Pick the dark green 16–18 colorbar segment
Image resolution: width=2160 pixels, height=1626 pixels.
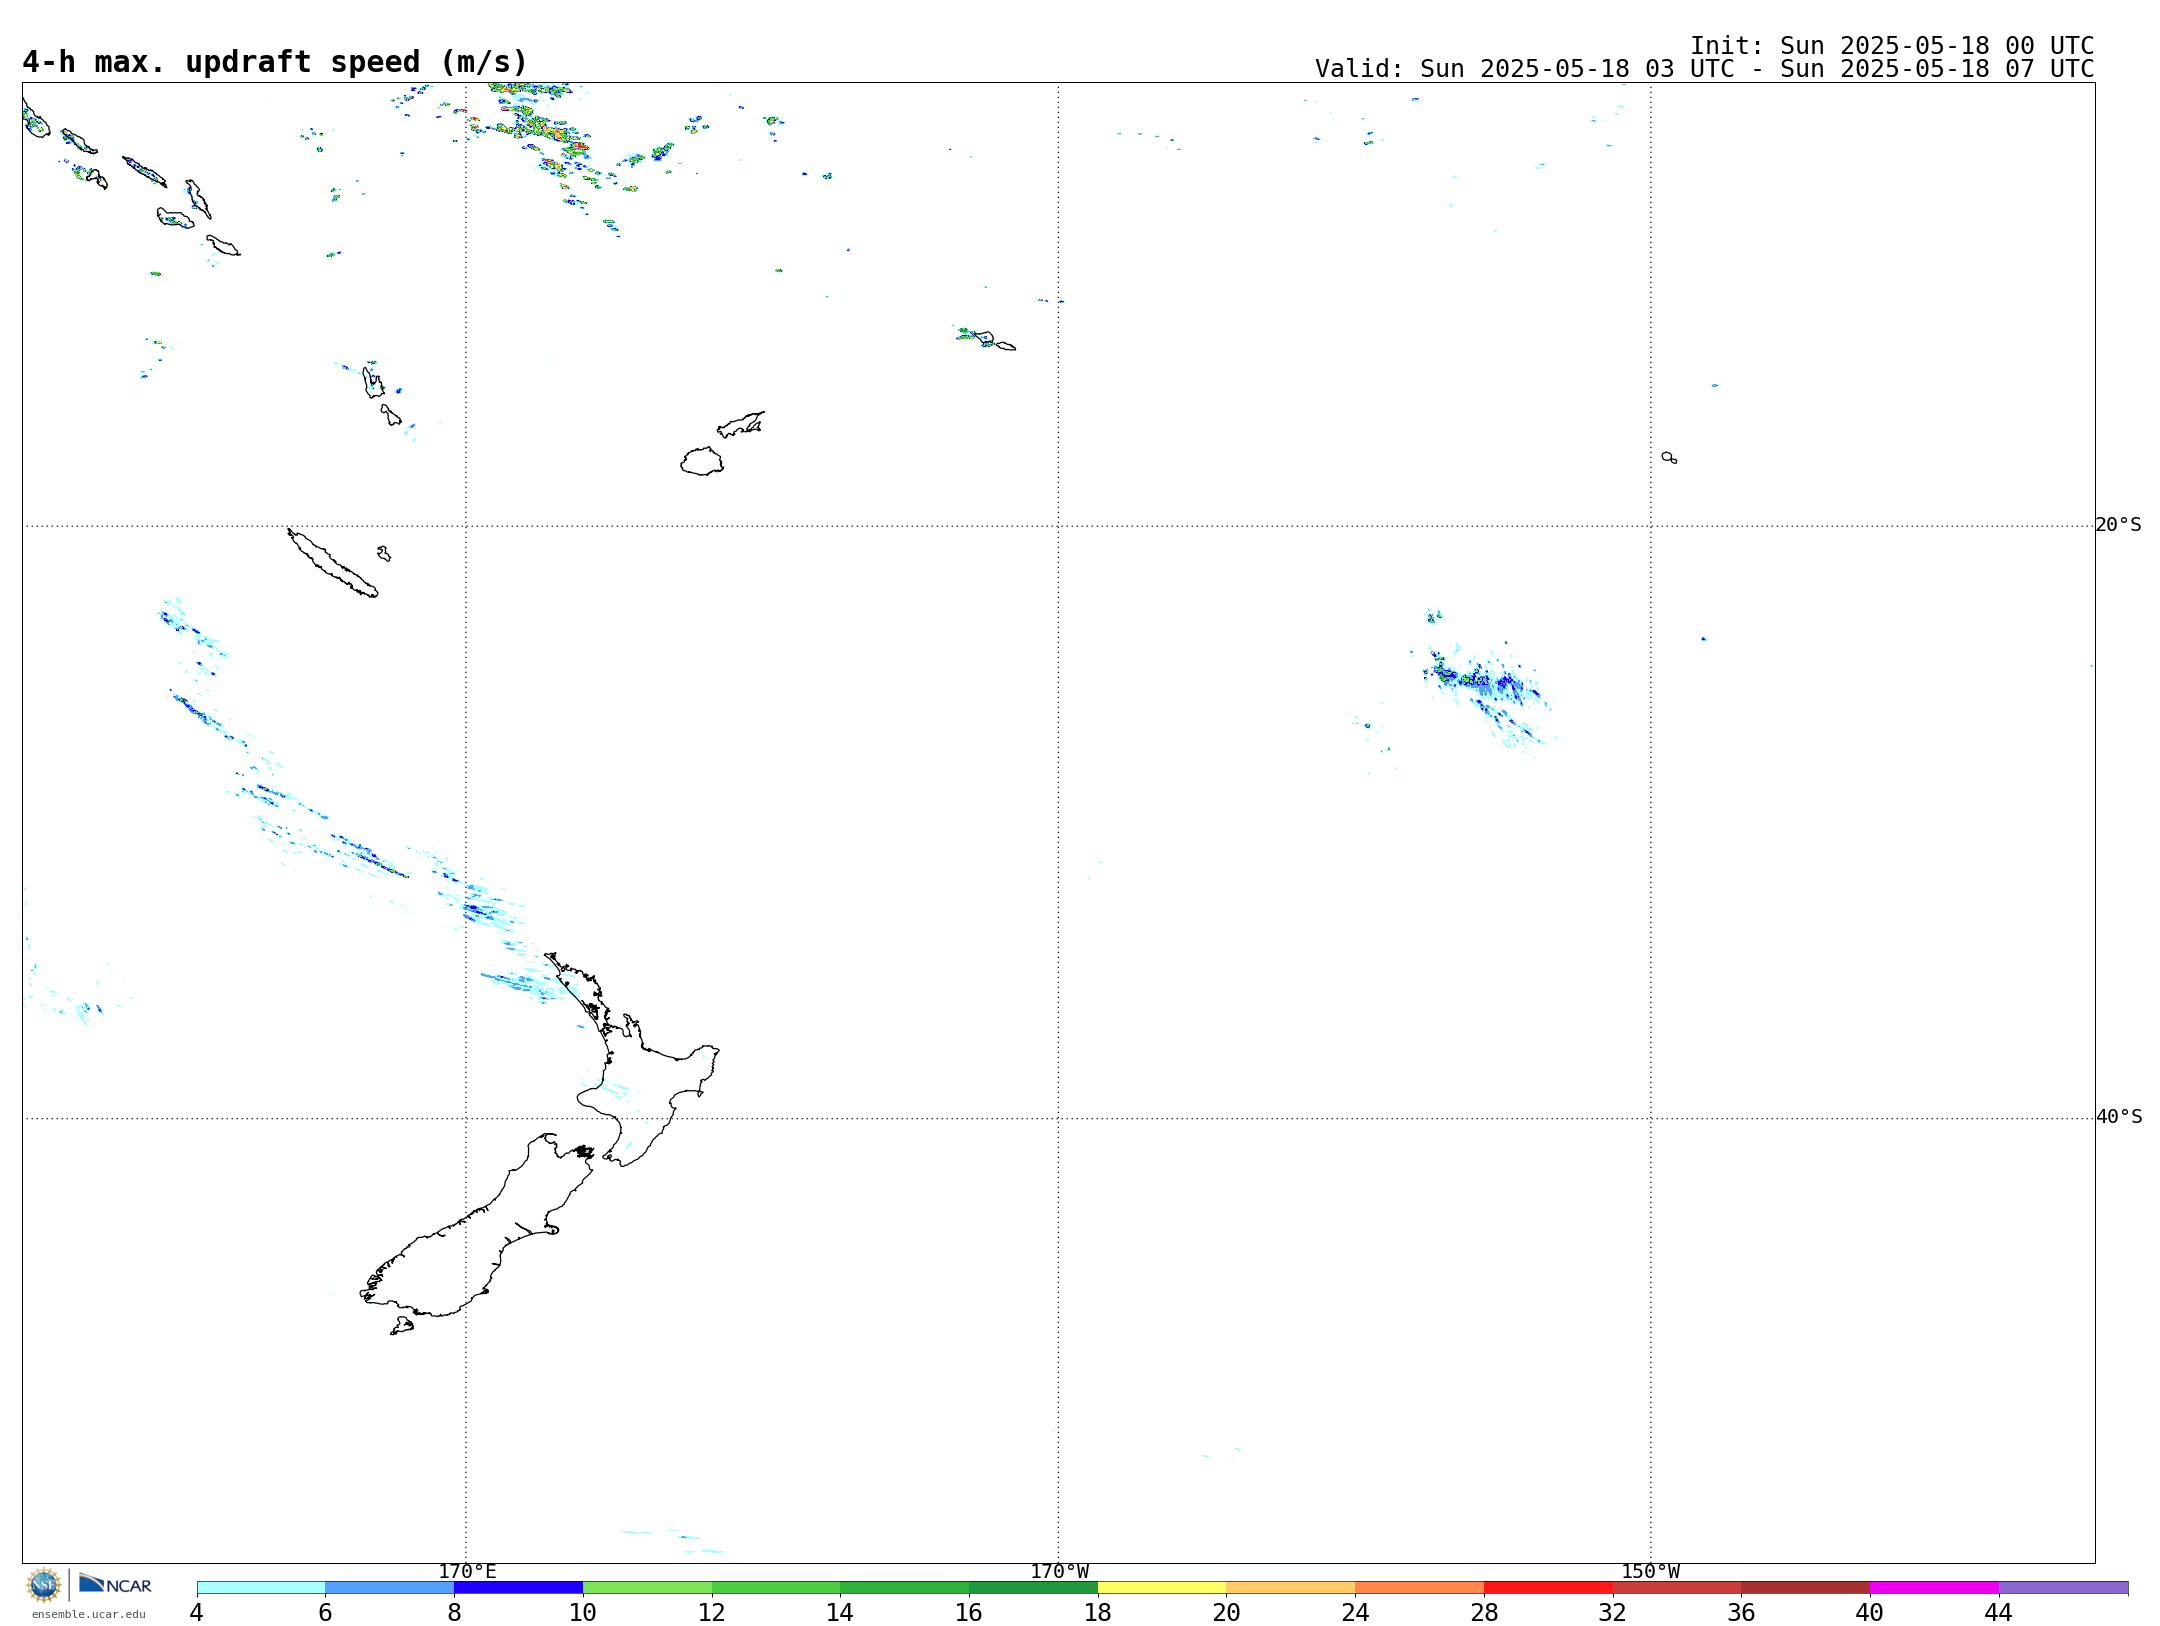[1033, 1588]
